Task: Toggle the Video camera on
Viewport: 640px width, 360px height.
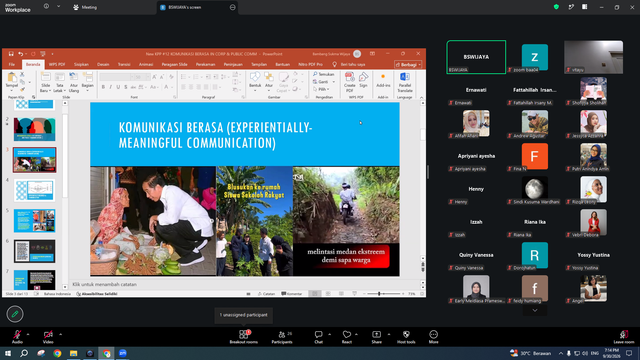Action: pos(48,337)
